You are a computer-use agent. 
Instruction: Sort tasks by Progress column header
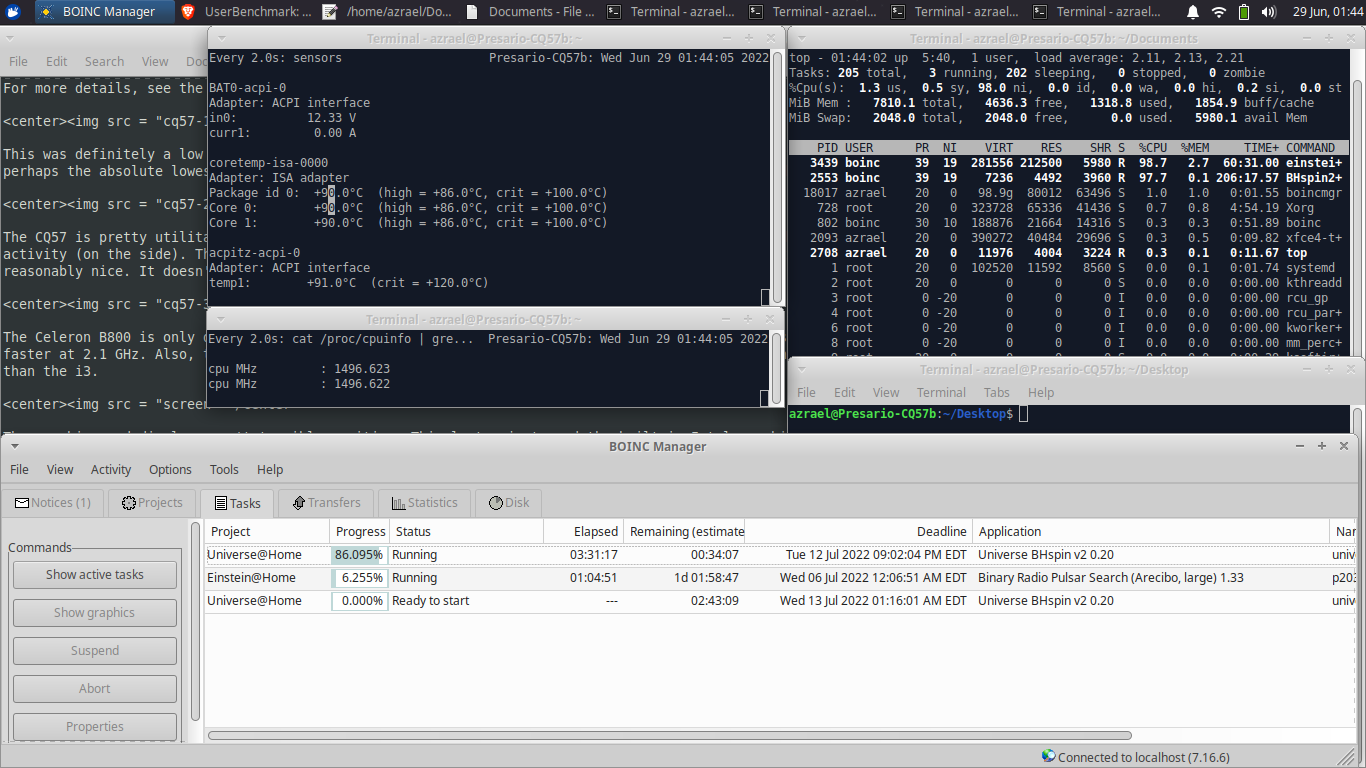(x=359, y=531)
